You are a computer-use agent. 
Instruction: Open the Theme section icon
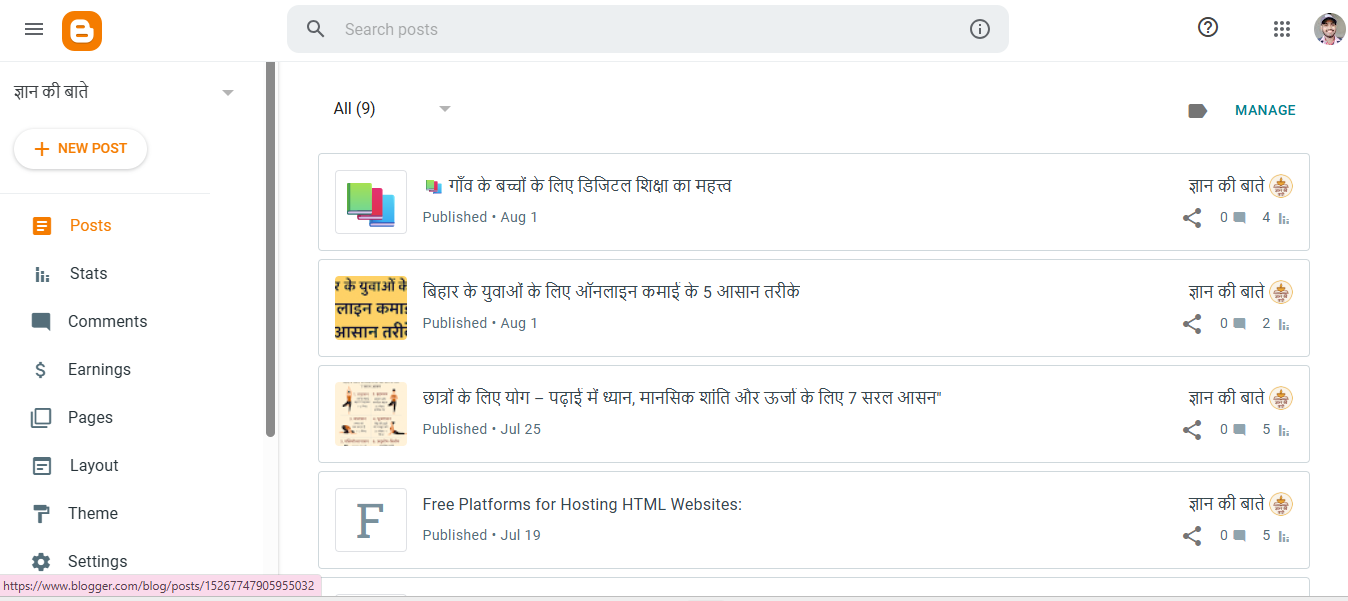[41, 513]
